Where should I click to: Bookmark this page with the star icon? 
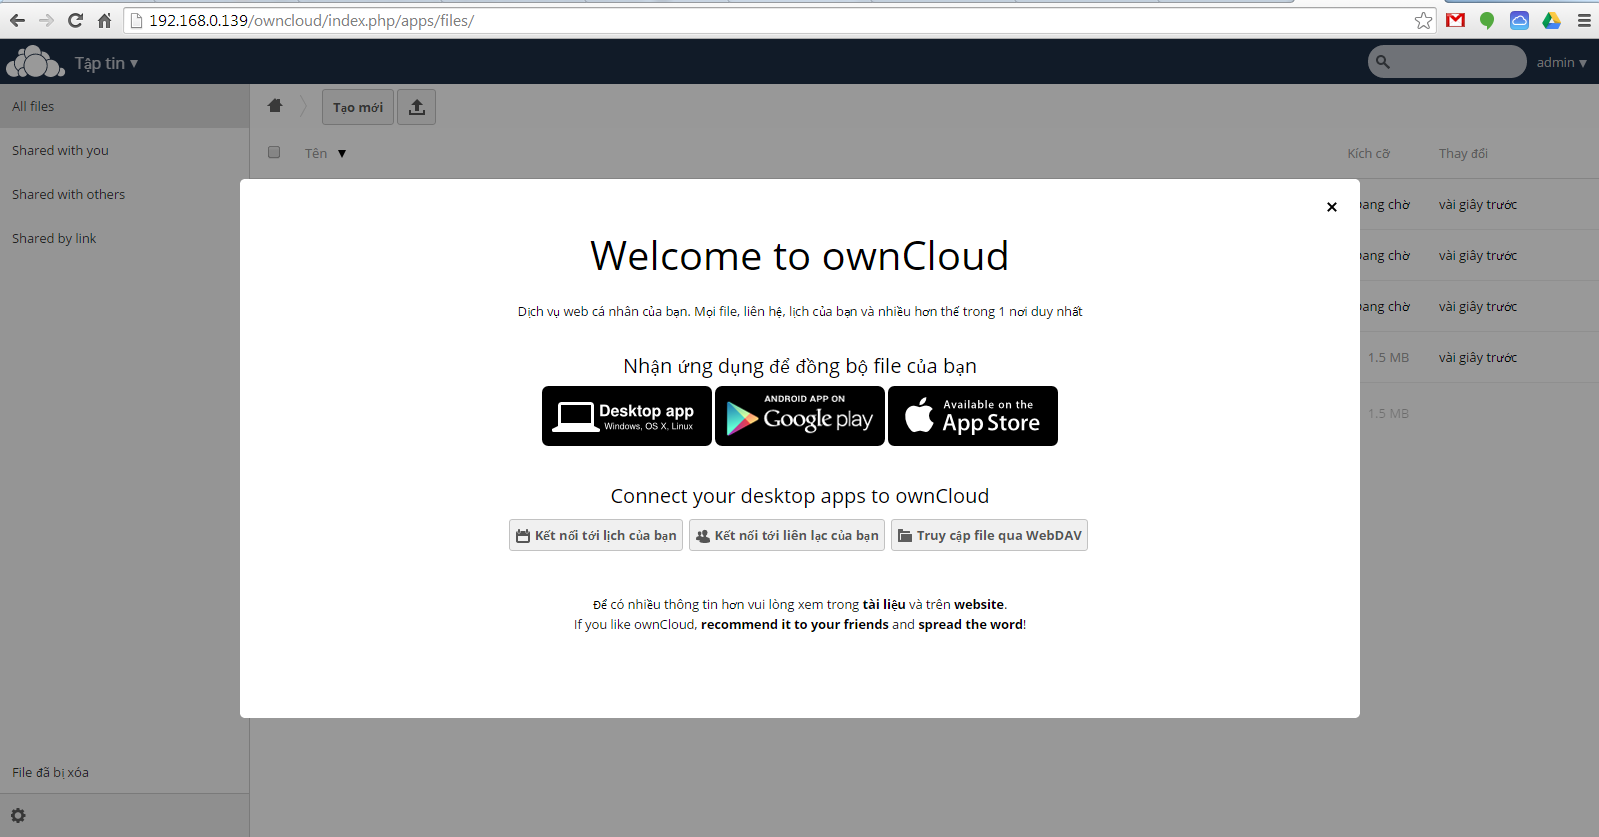[x=1423, y=20]
